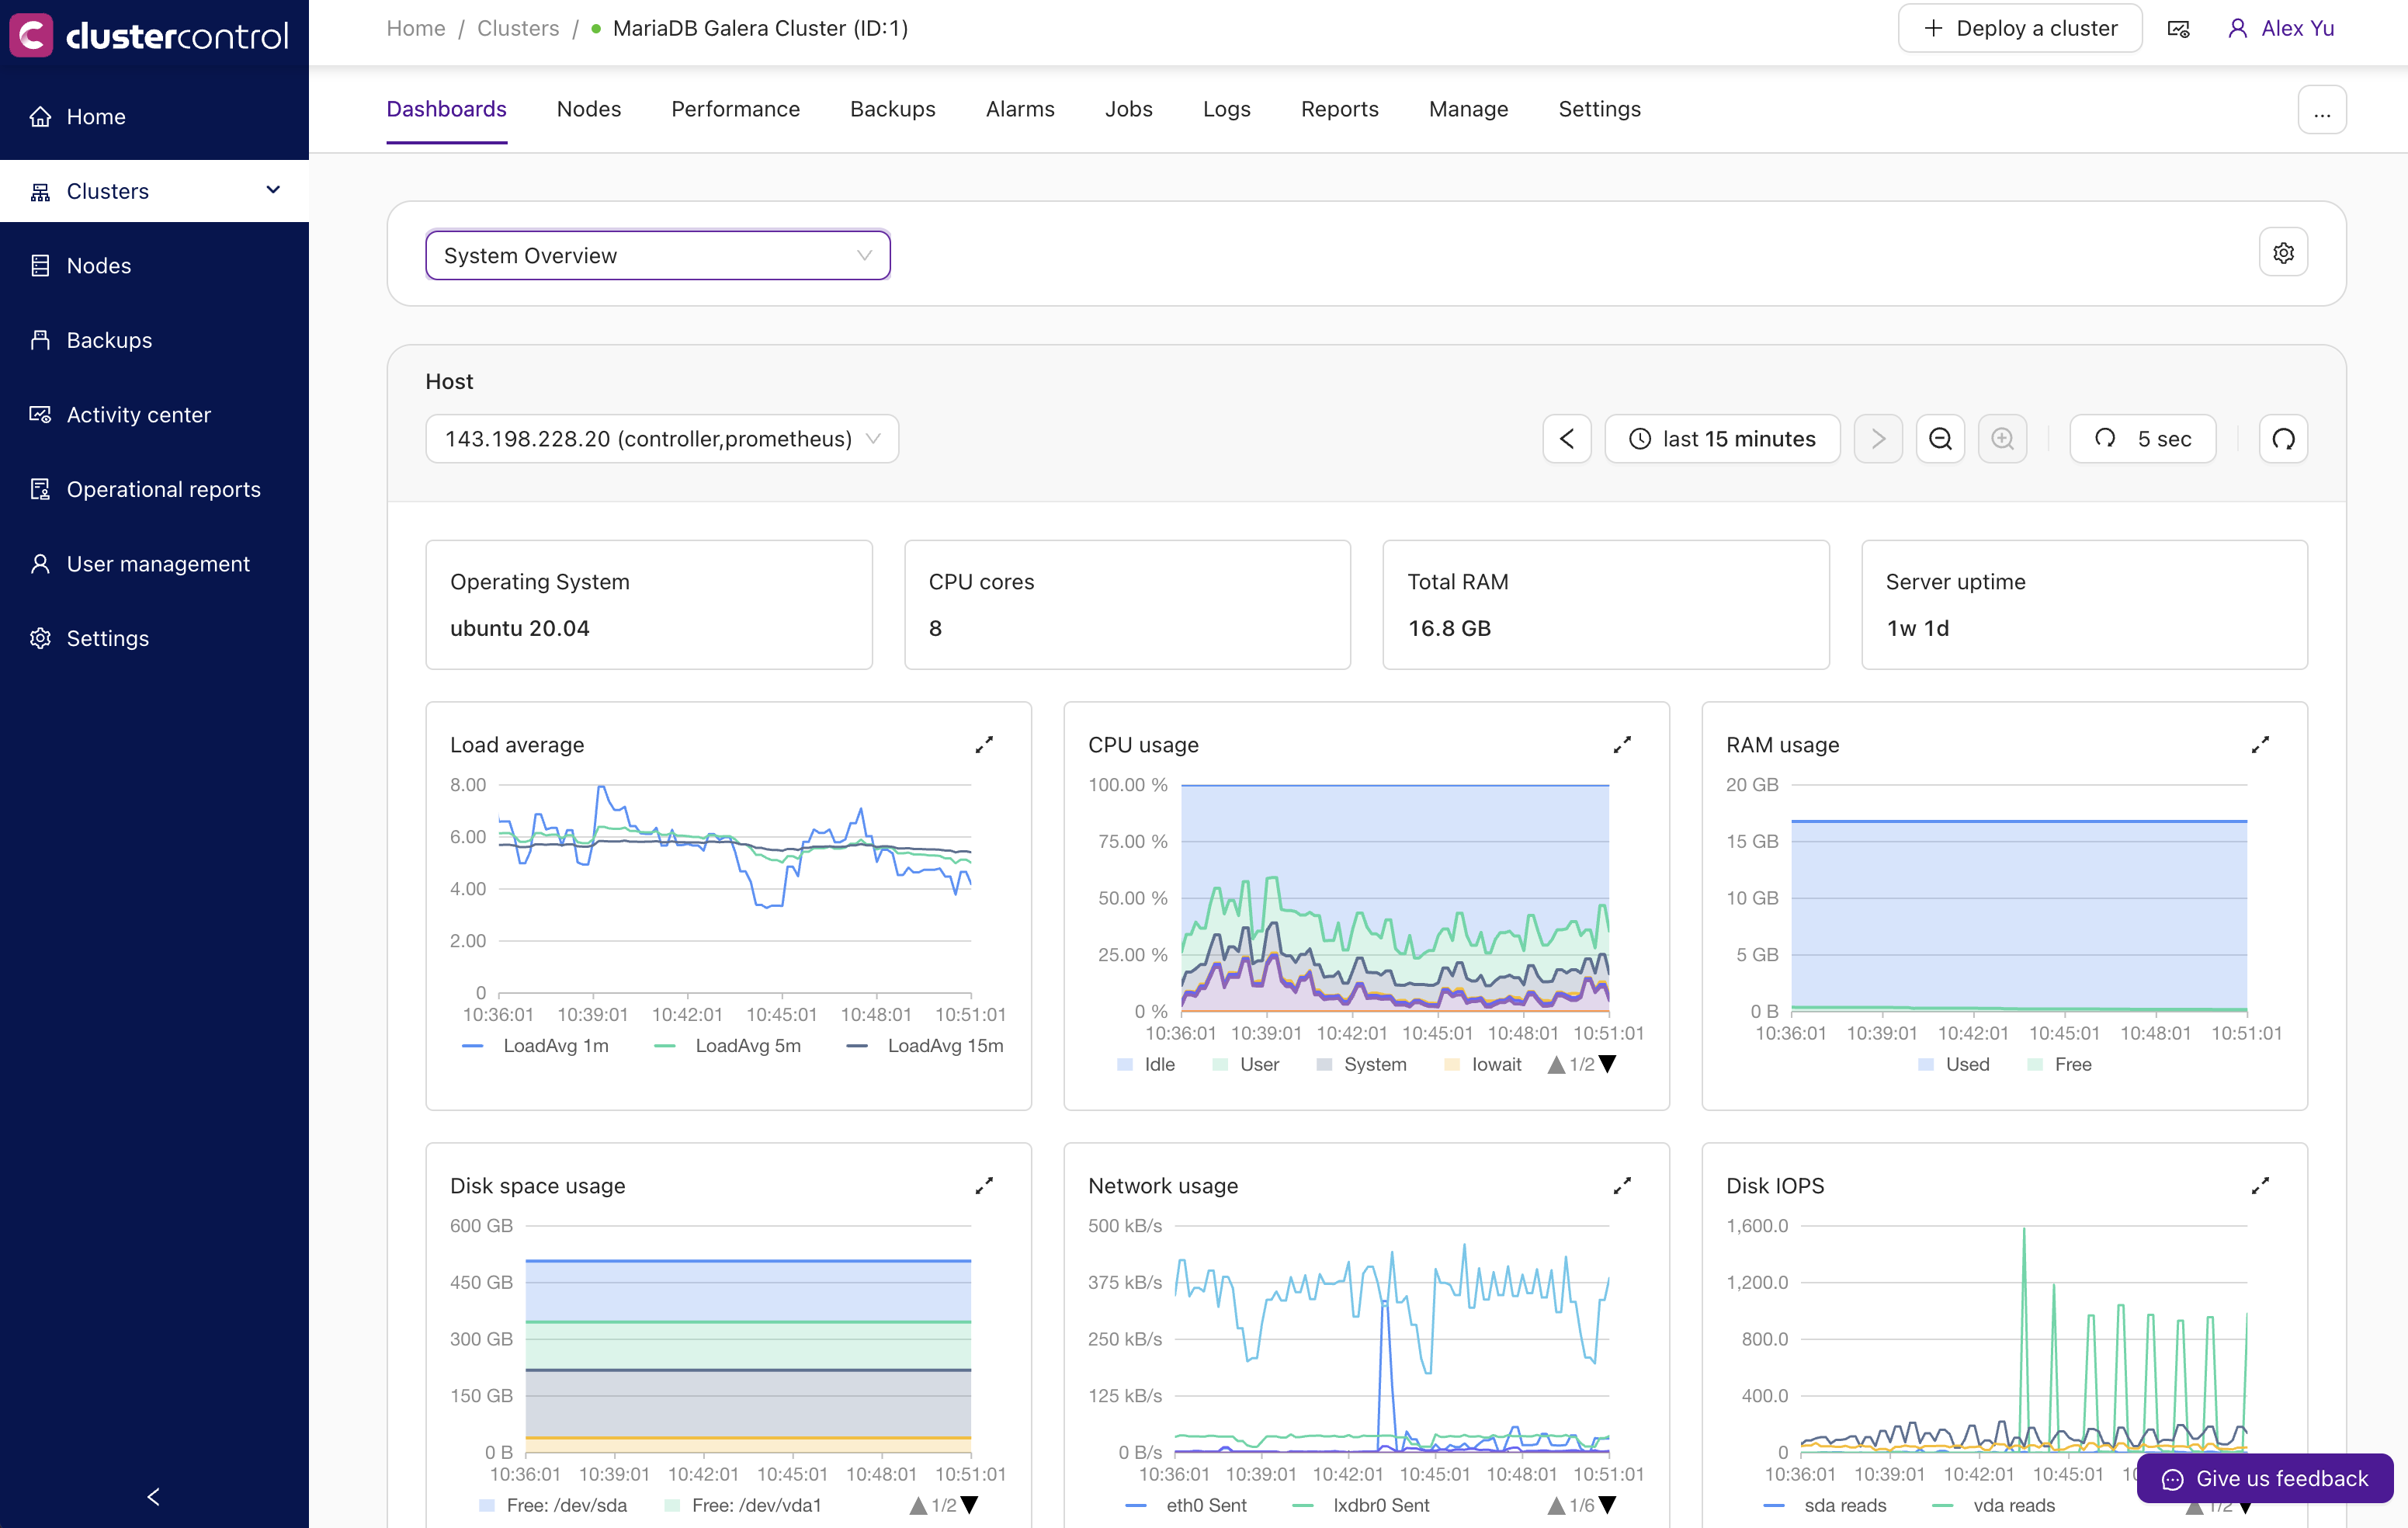
Task: Toggle System series in CPU legend
Action: coord(1362,1065)
